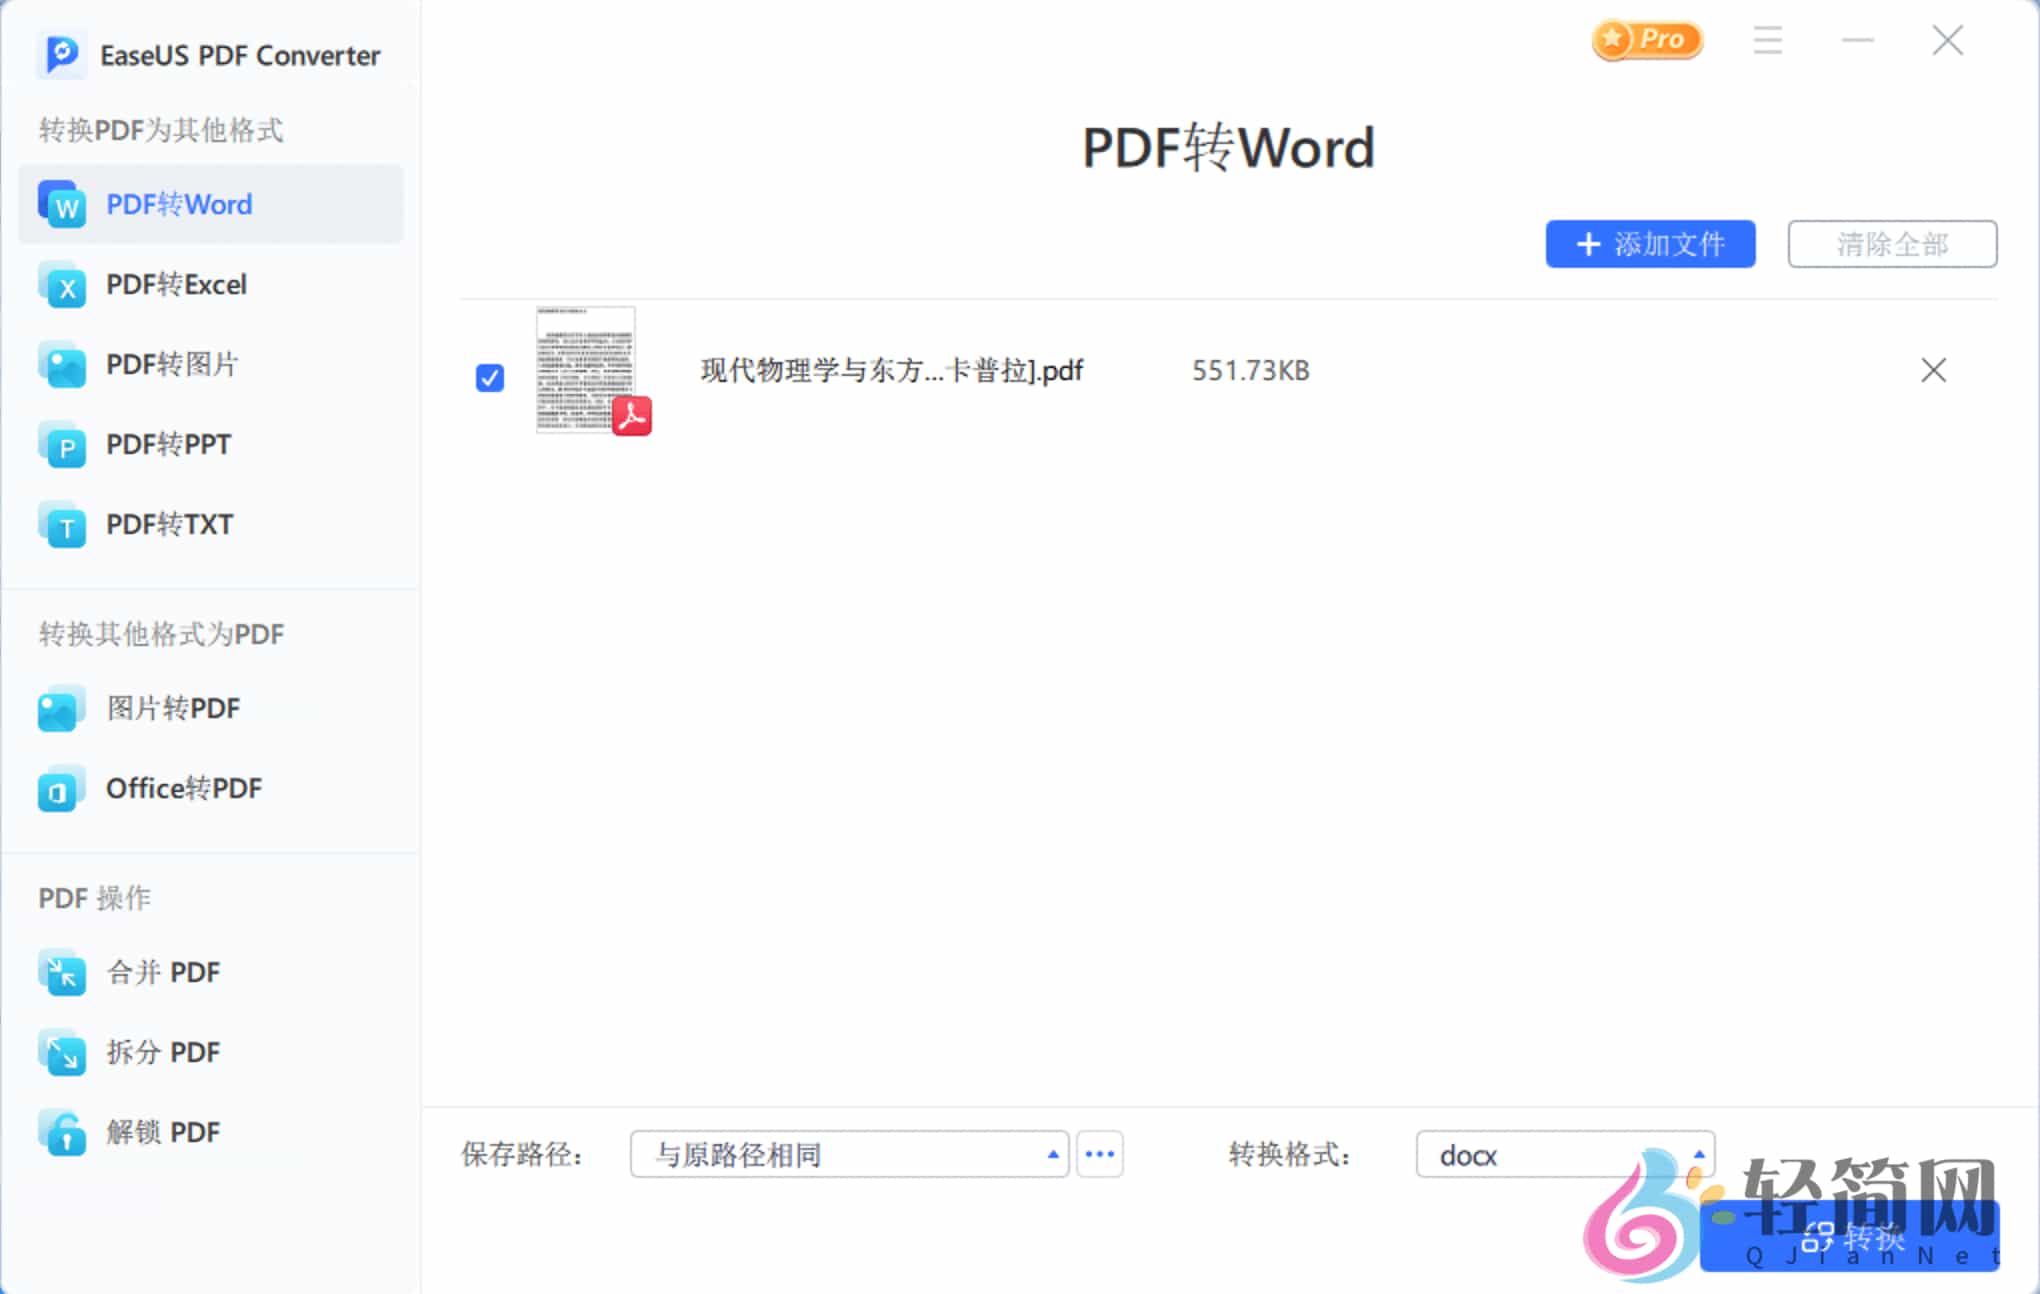Click the file size 551.73KB
Image resolution: width=2040 pixels, height=1294 pixels.
(1250, 371)
